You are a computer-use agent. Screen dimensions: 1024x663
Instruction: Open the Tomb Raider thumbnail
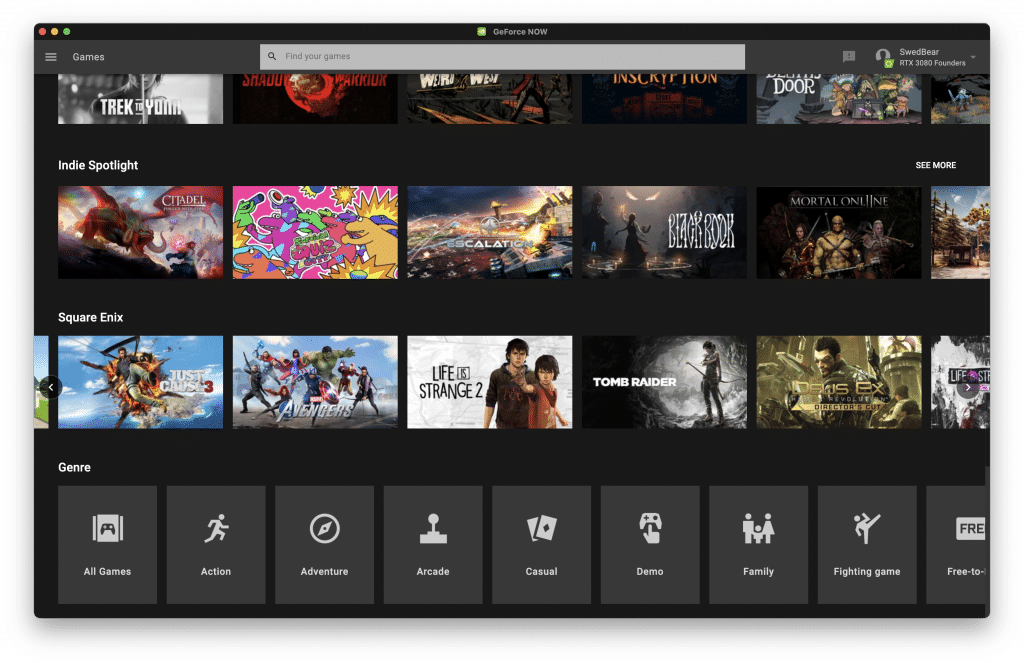(x=664, y=382)
